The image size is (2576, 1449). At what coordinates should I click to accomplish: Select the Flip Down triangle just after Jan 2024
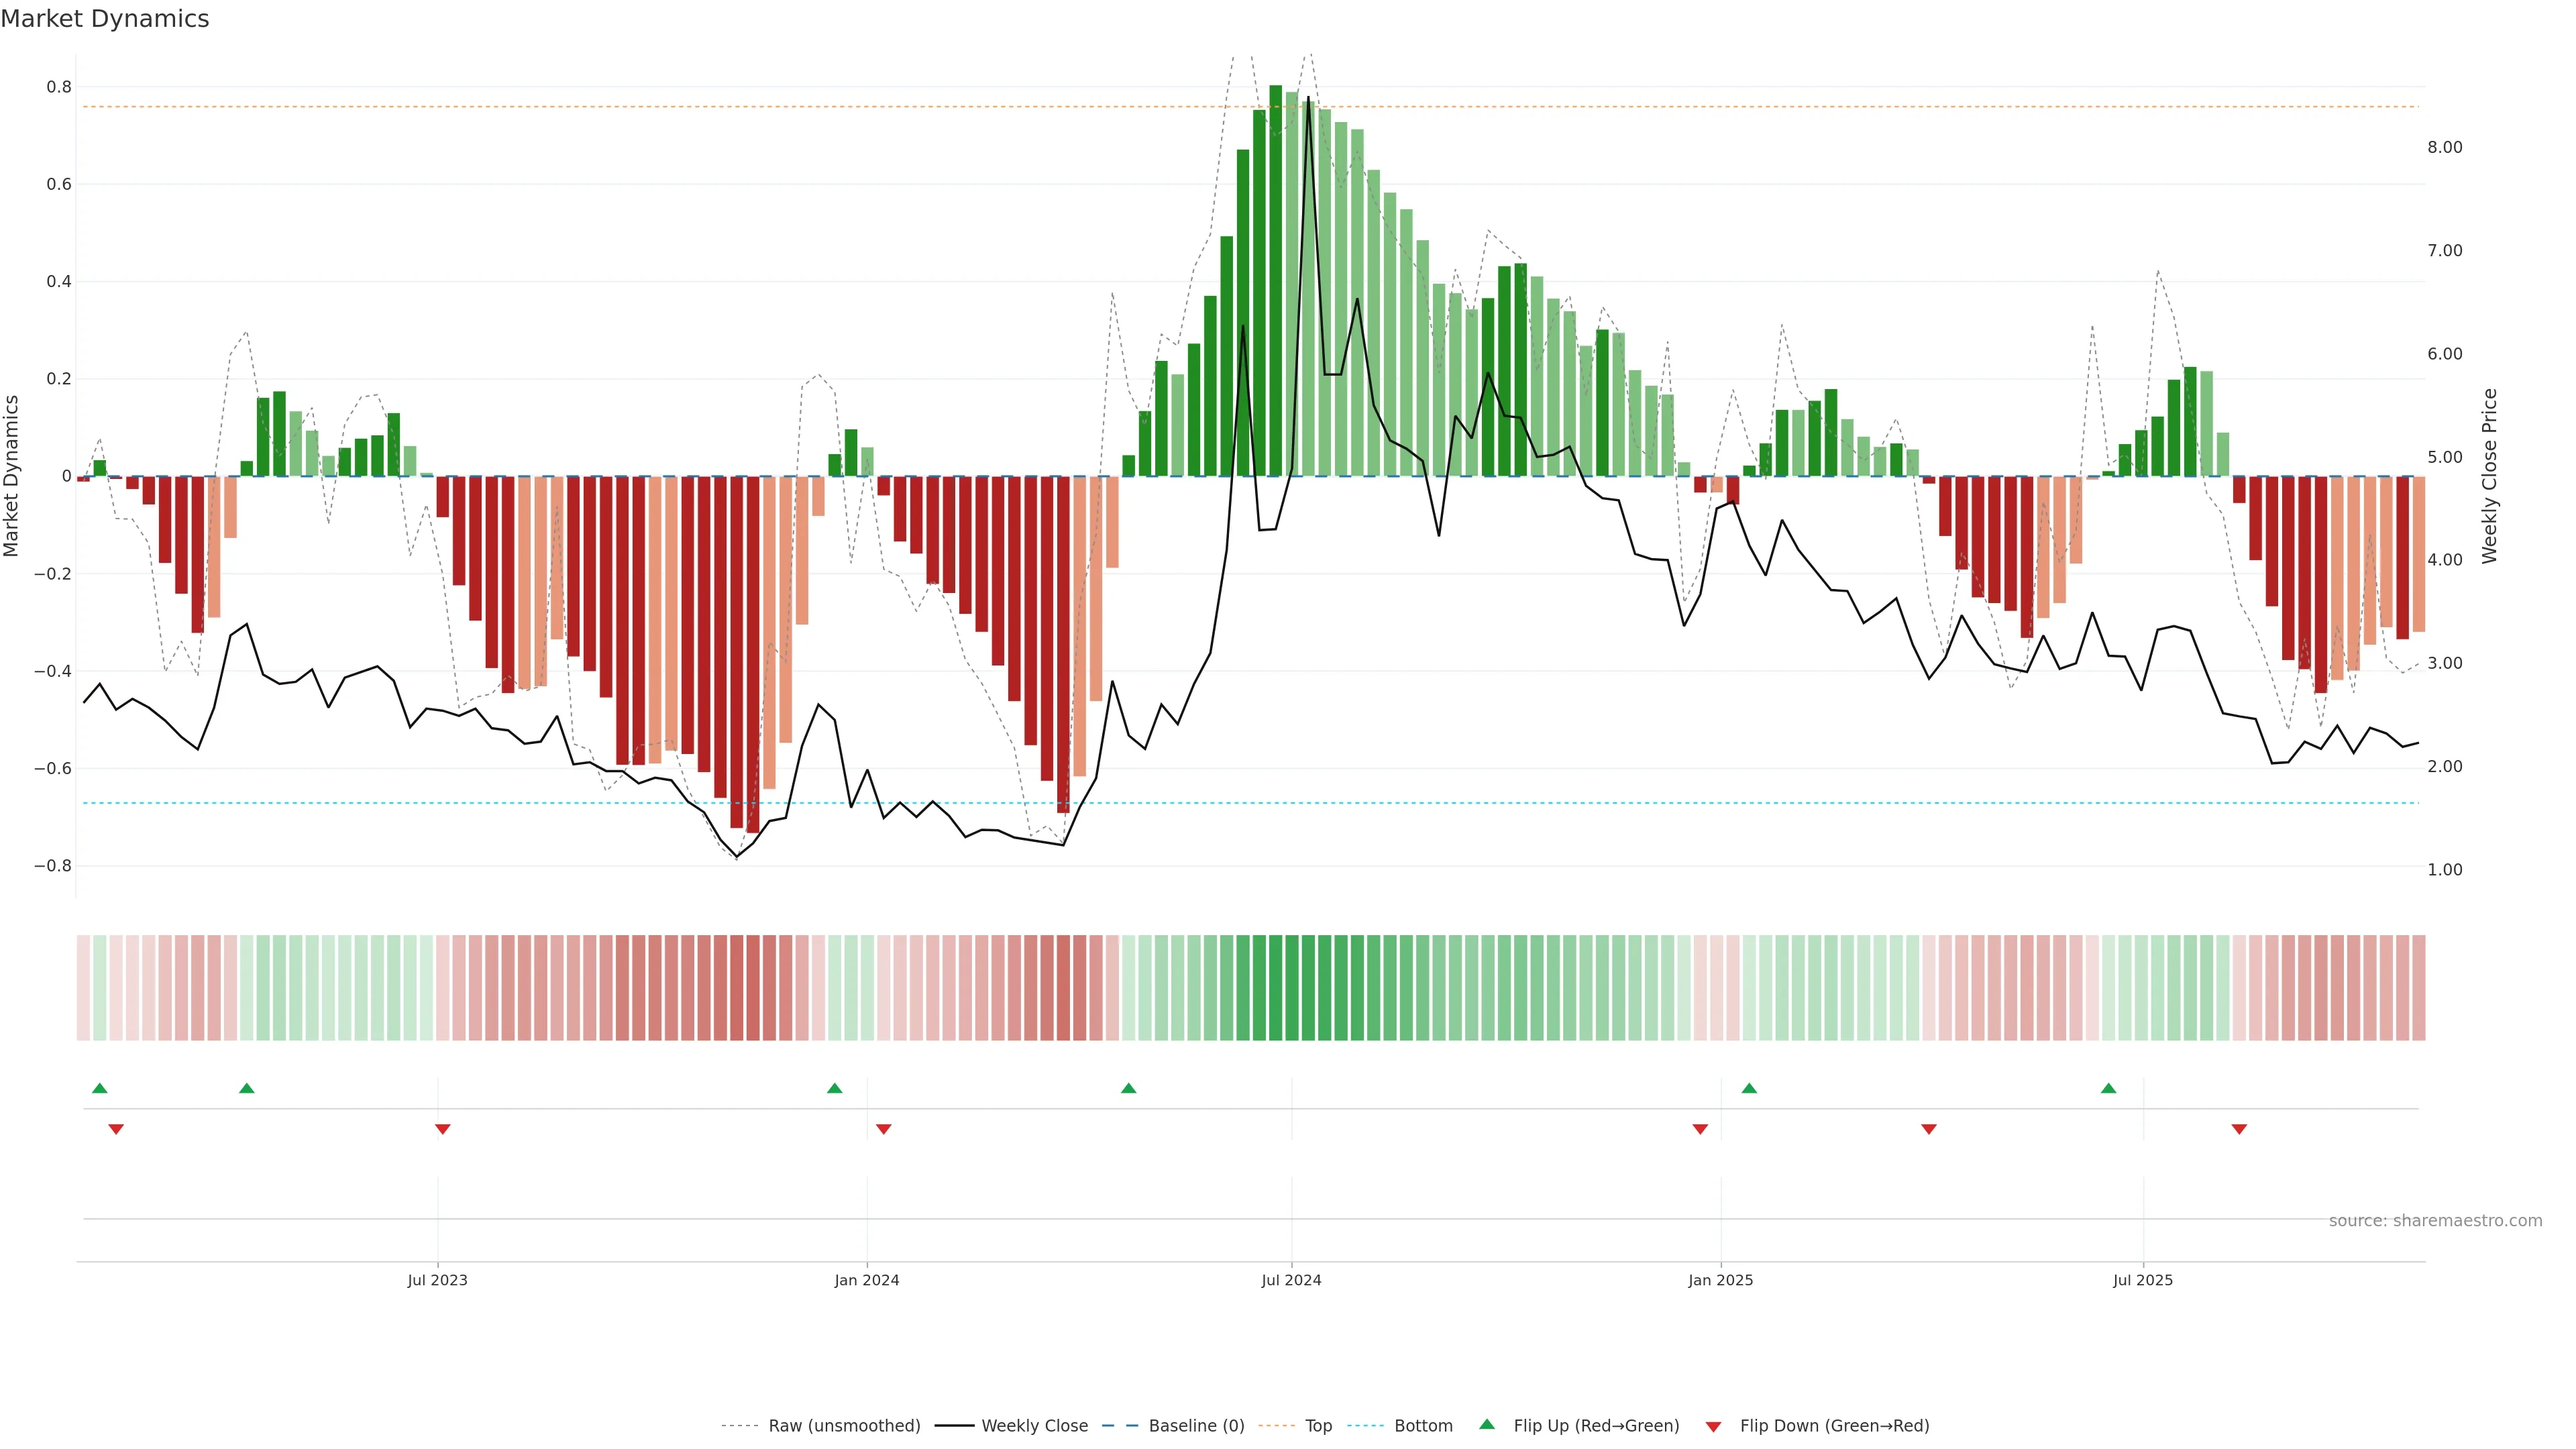(883, 1129)
